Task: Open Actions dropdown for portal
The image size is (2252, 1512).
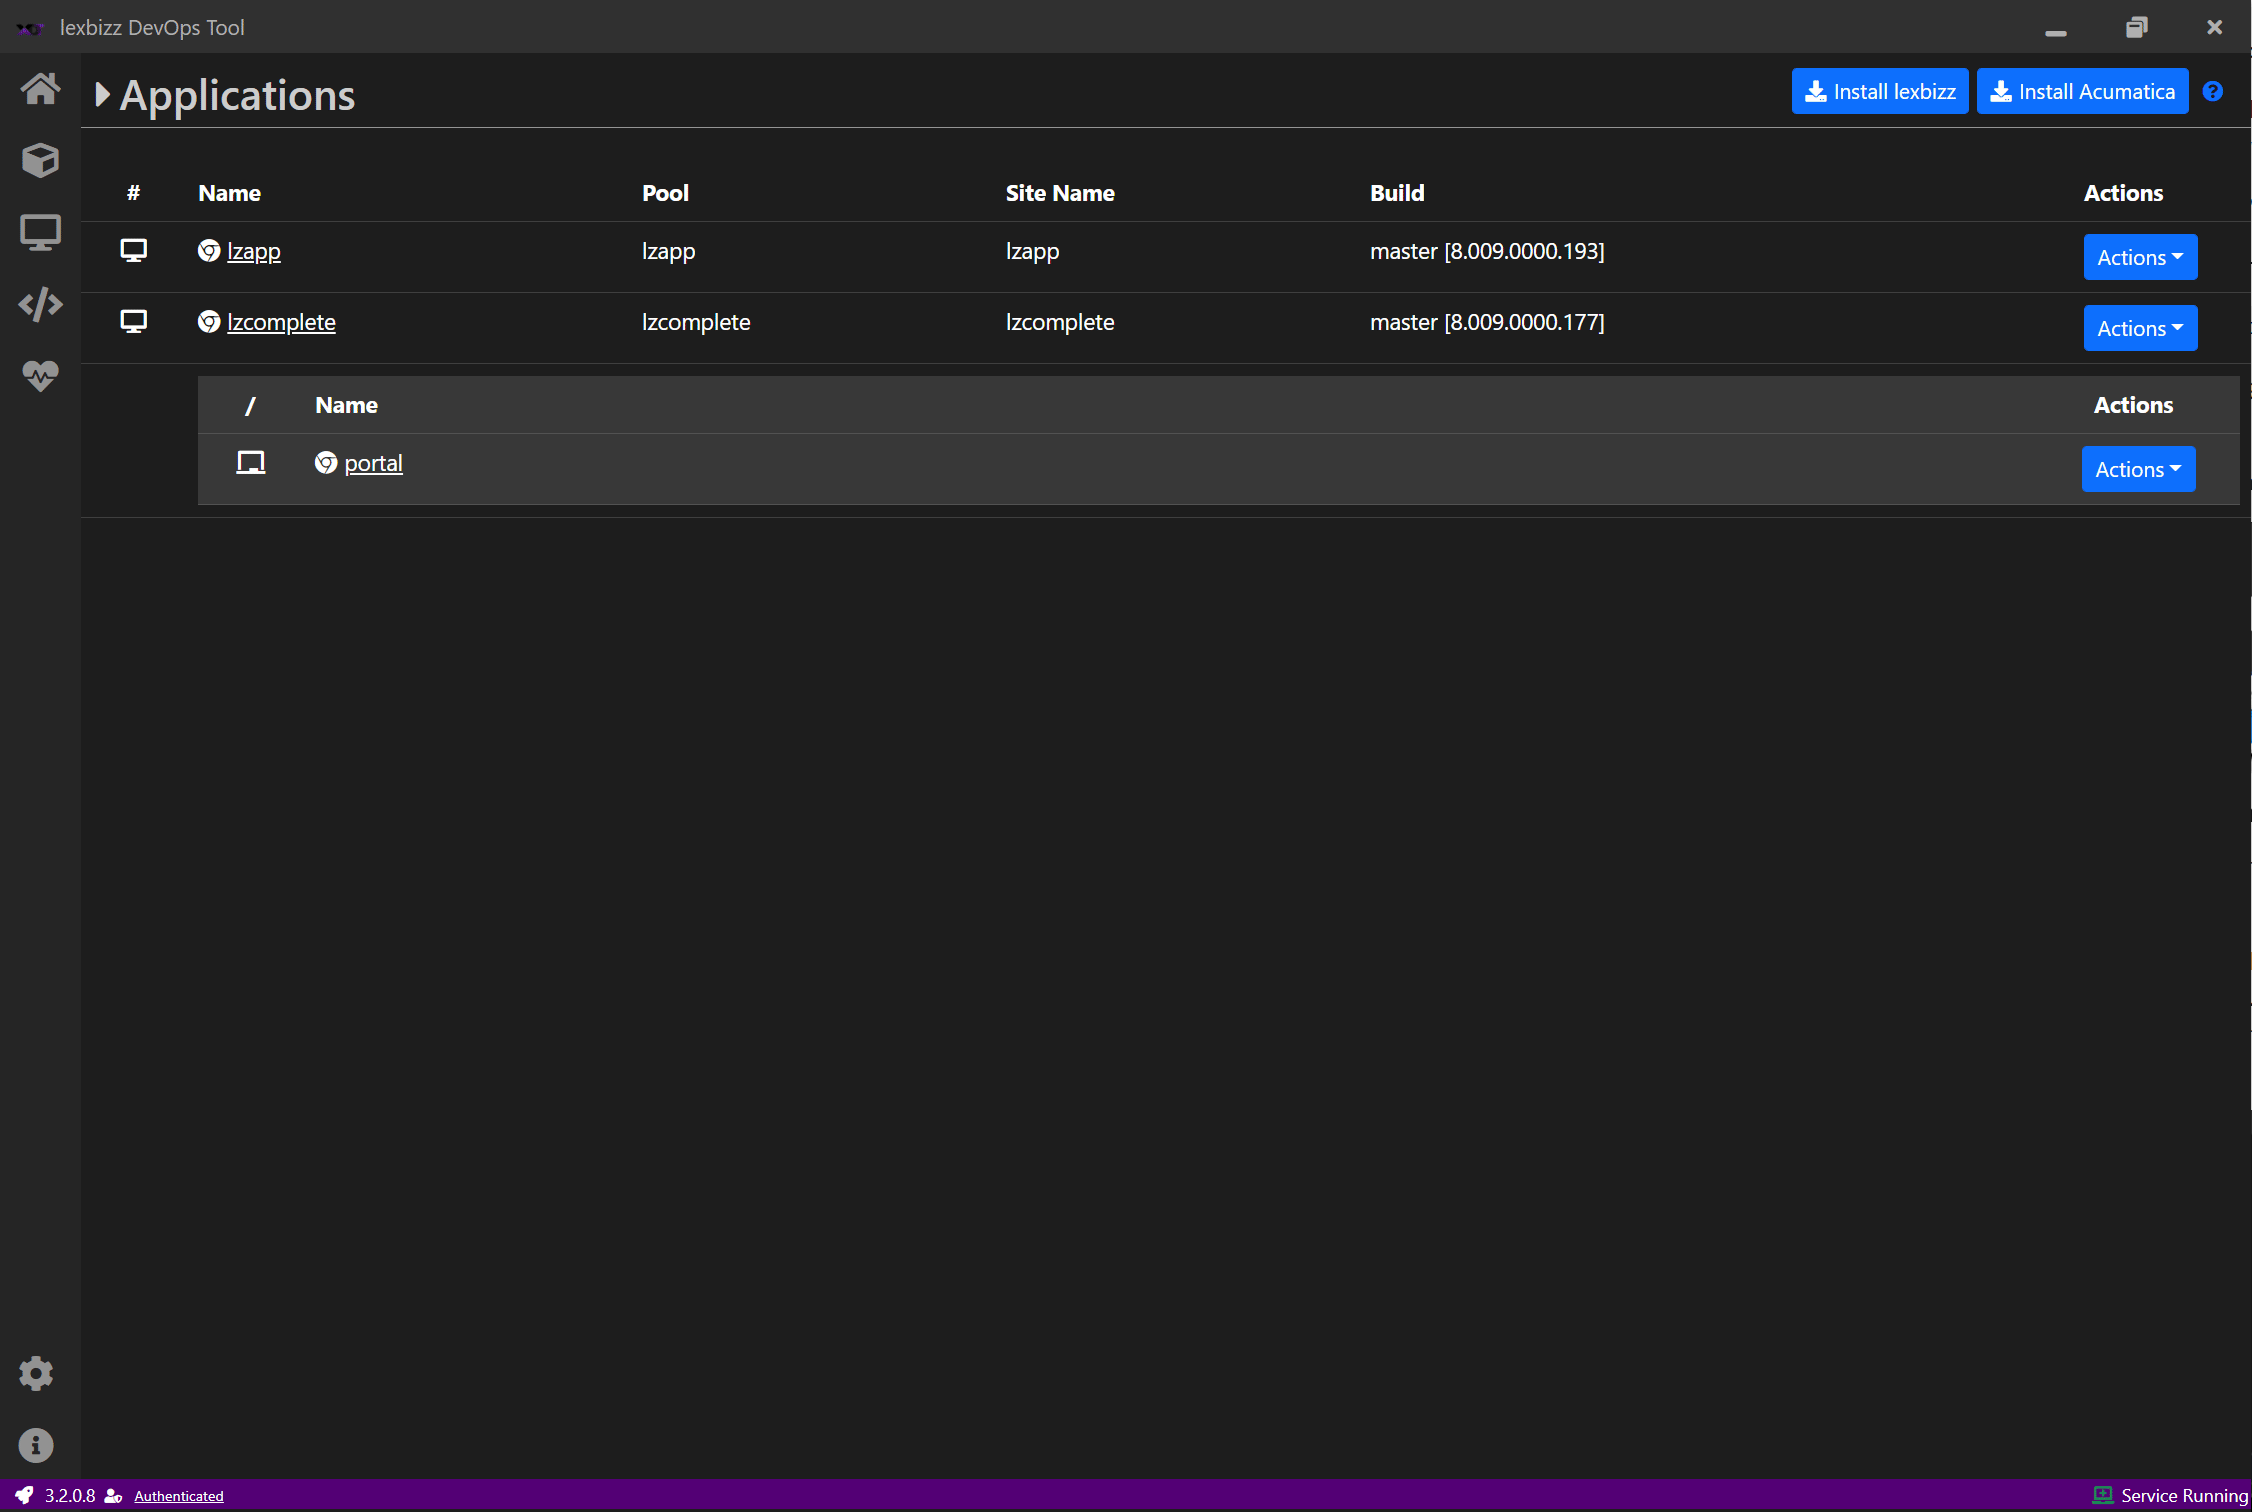Action: pyautogui.click(x=2138, y=469)
